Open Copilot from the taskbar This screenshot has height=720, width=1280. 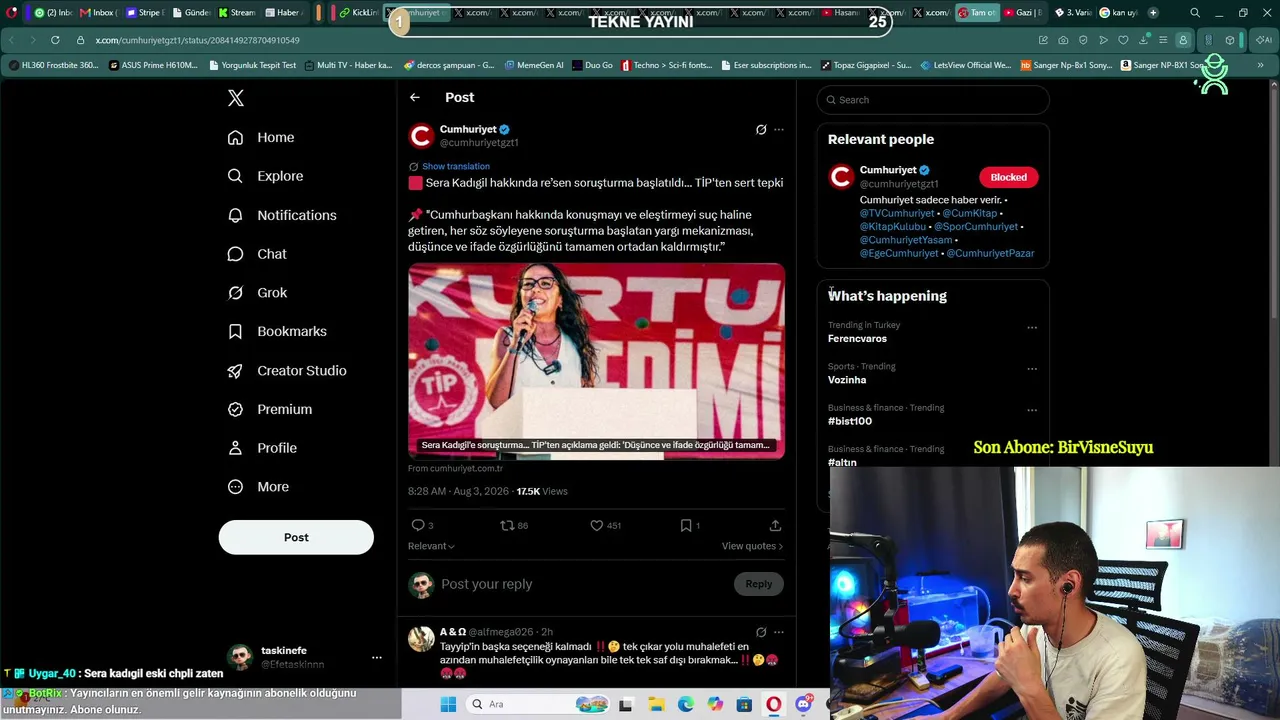pyautogui.click(x=715, y=704)
